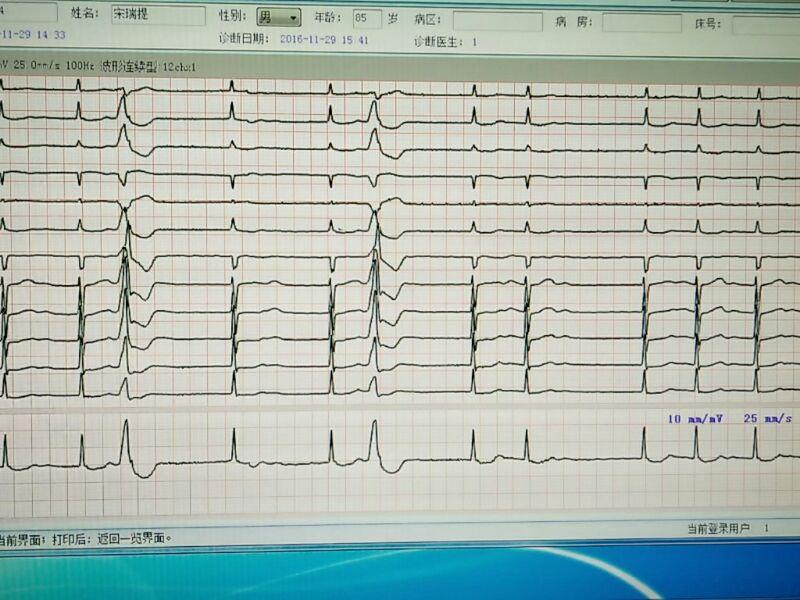Open the 性别 gender dropdown
Viewport: 800px width, 600px height.
[279, 18]
